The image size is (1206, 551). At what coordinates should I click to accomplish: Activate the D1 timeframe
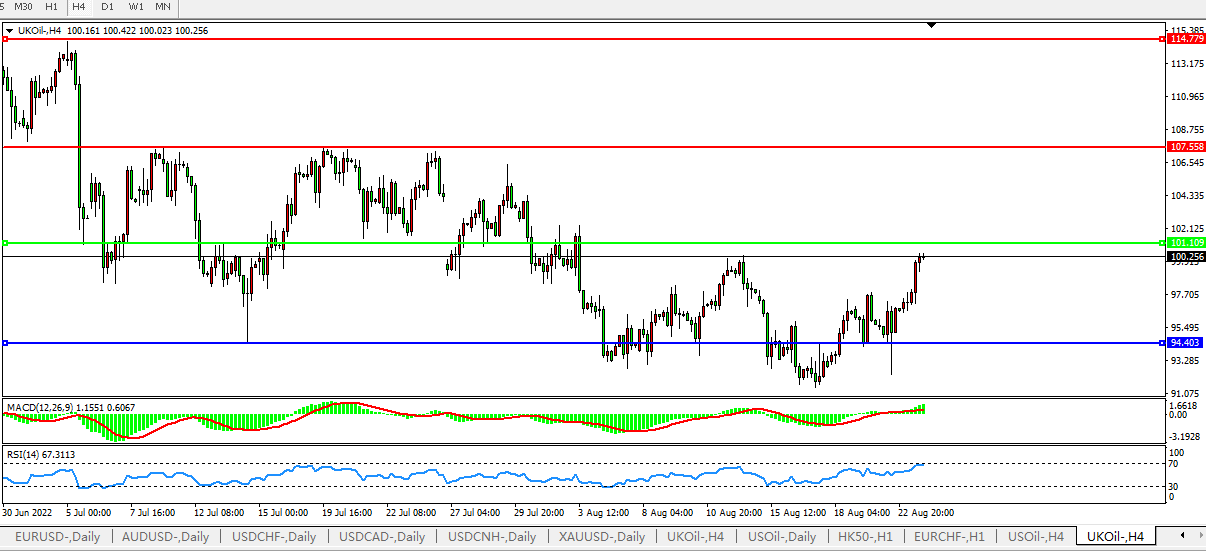107,7
